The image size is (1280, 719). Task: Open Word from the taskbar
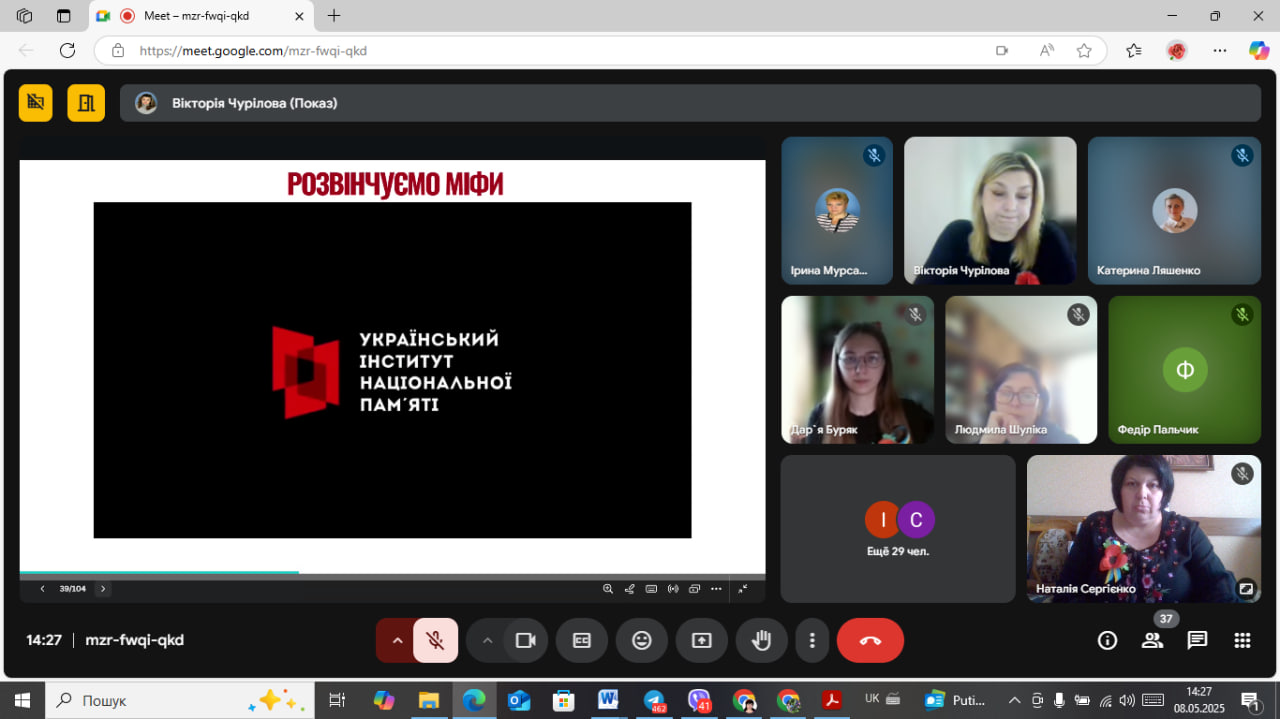tap(608, 700)
